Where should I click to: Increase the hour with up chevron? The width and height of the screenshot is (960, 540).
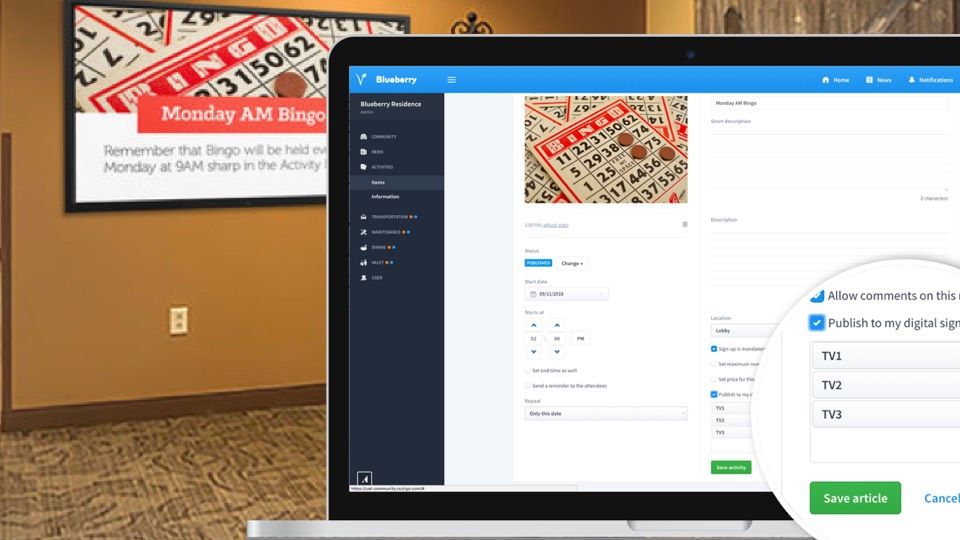point(534,325)
